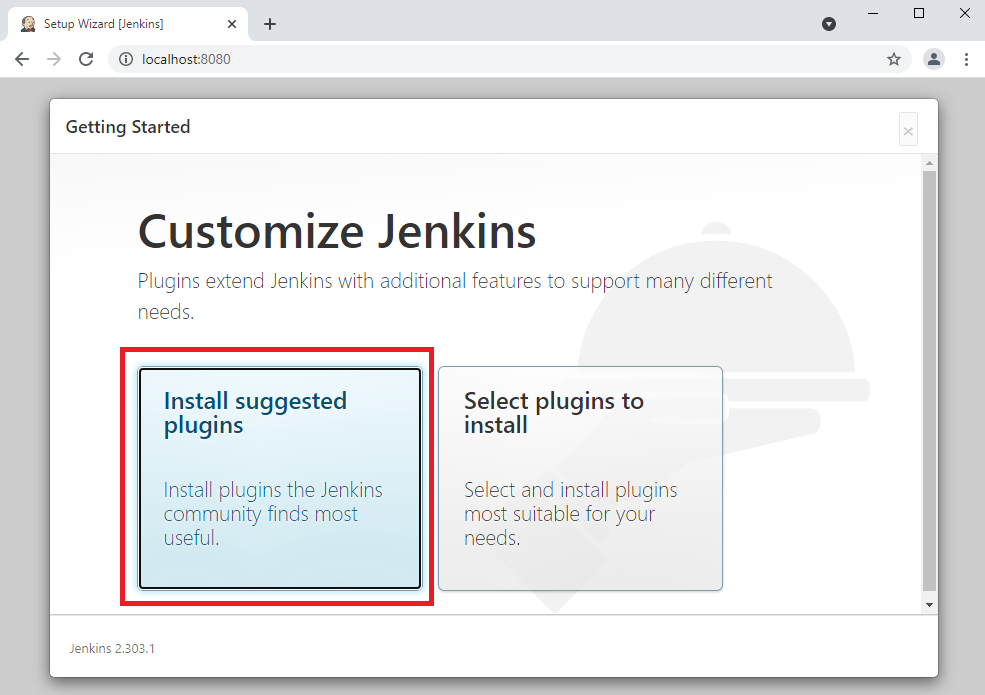985x695 pixels.
Task: Click the Jenkins 2.303.1 version text
Action: click(x=112, y=648)
